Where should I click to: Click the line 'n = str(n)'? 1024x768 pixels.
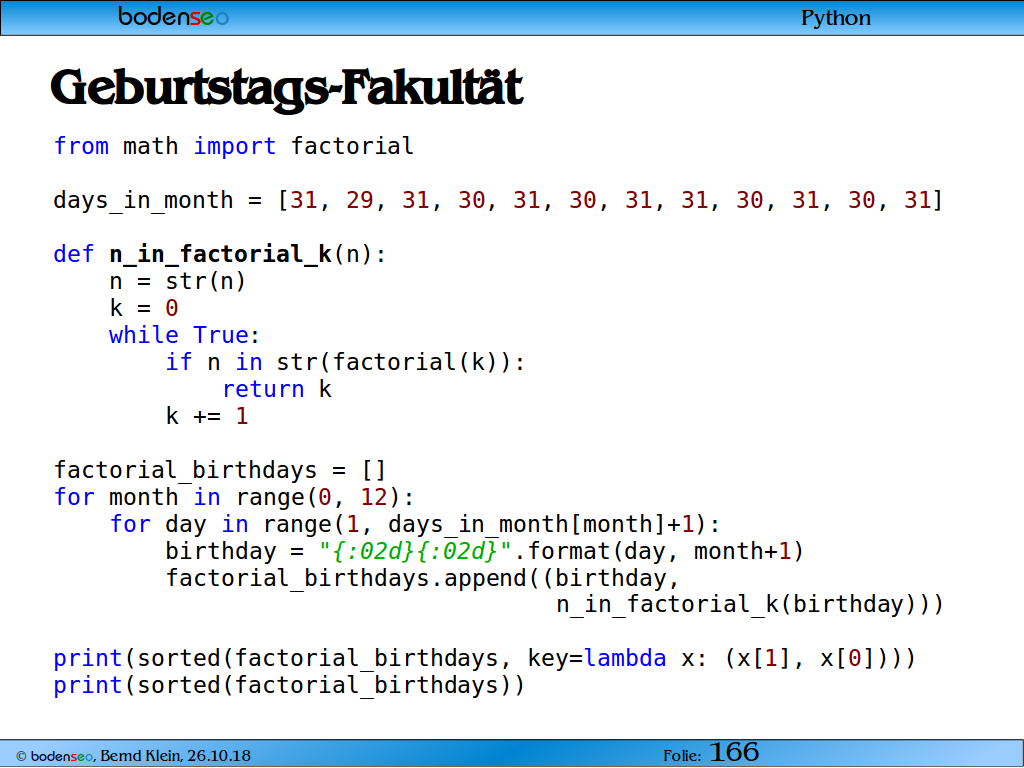pyautogui.click(x=177, y=281)
